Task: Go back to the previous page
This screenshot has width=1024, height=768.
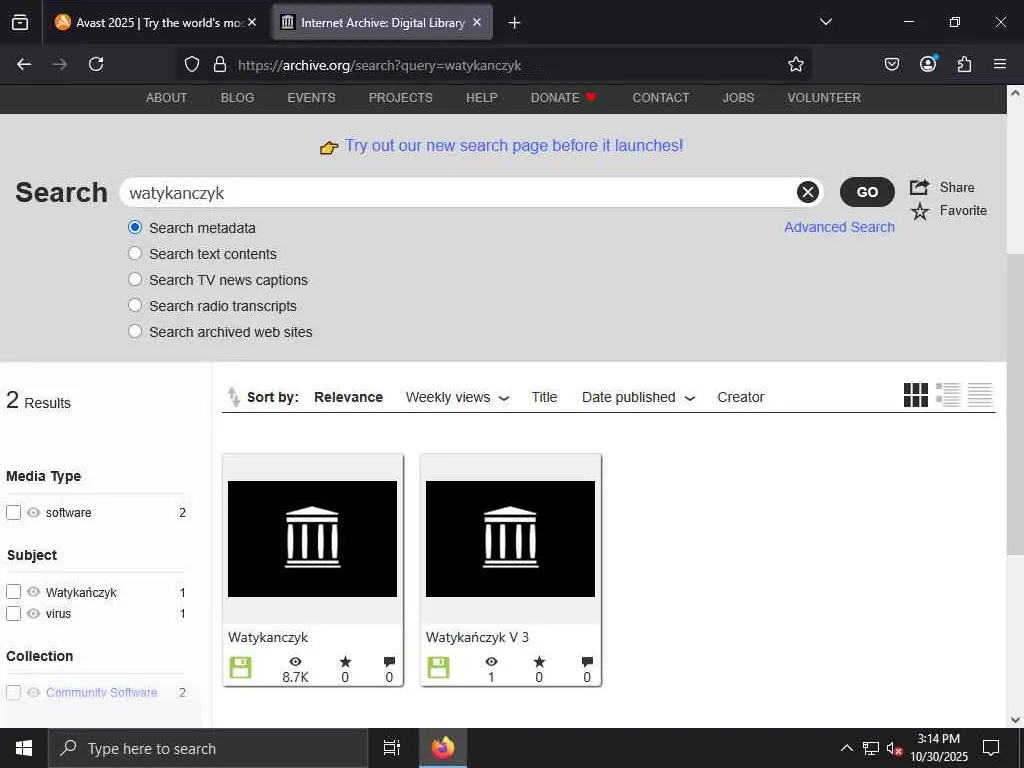Action: [x=24, y=64]
